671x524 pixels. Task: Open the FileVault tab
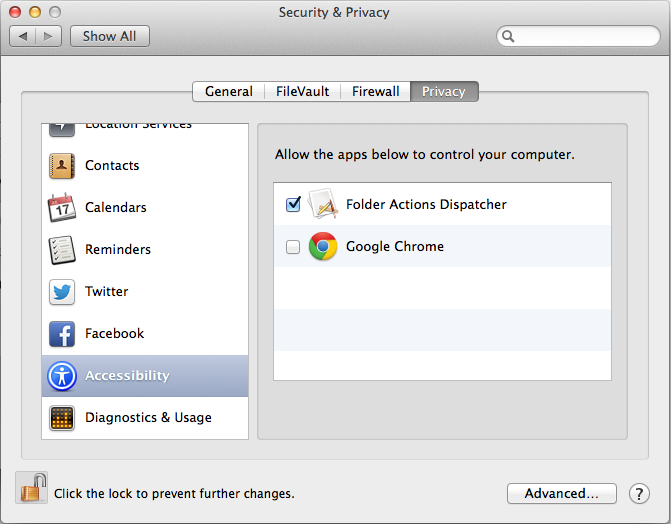click(302, 91)
